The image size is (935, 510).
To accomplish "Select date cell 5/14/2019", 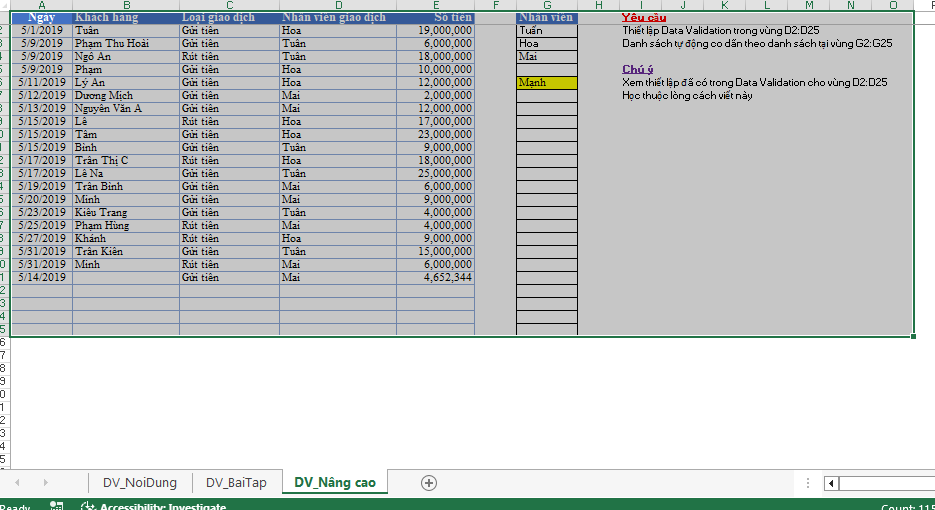I will (x=42, y=277).
